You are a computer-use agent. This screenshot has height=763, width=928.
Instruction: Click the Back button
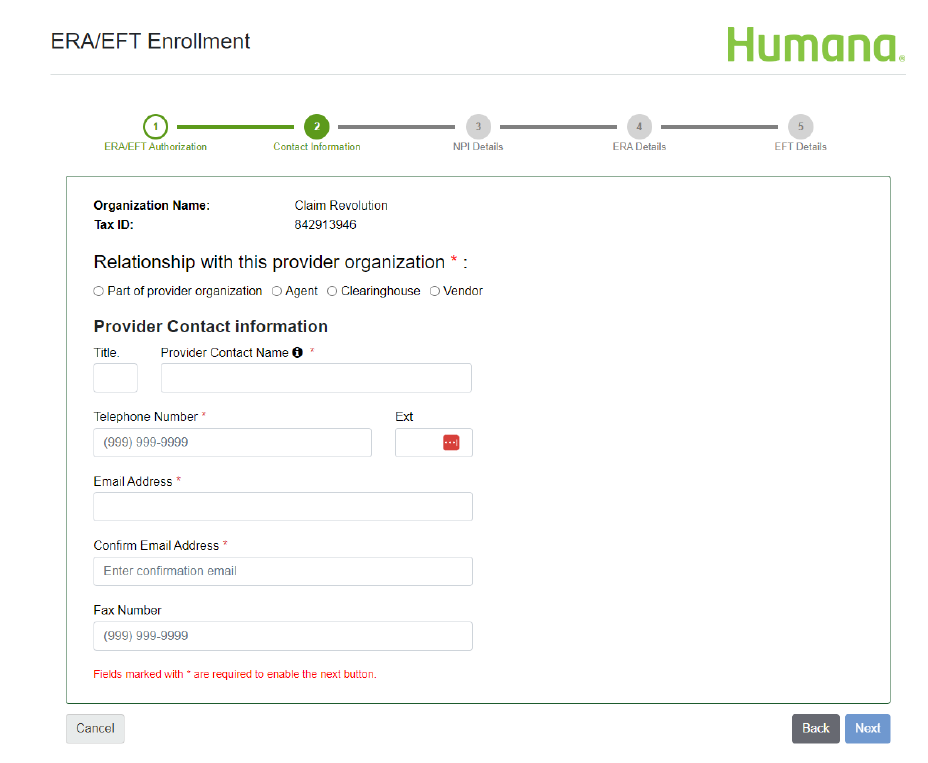pyautogui.click(x=815, y=728)
